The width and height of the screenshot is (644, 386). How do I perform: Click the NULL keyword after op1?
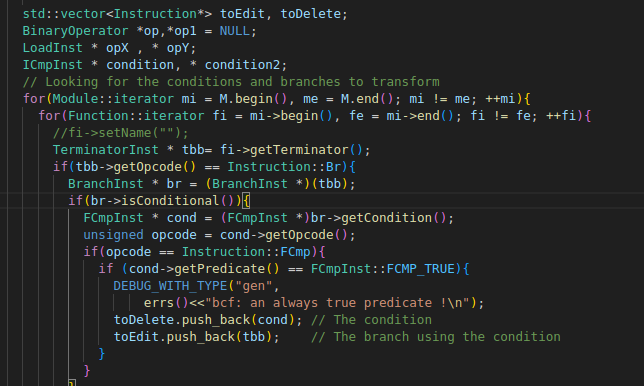[x=235, y=31]
